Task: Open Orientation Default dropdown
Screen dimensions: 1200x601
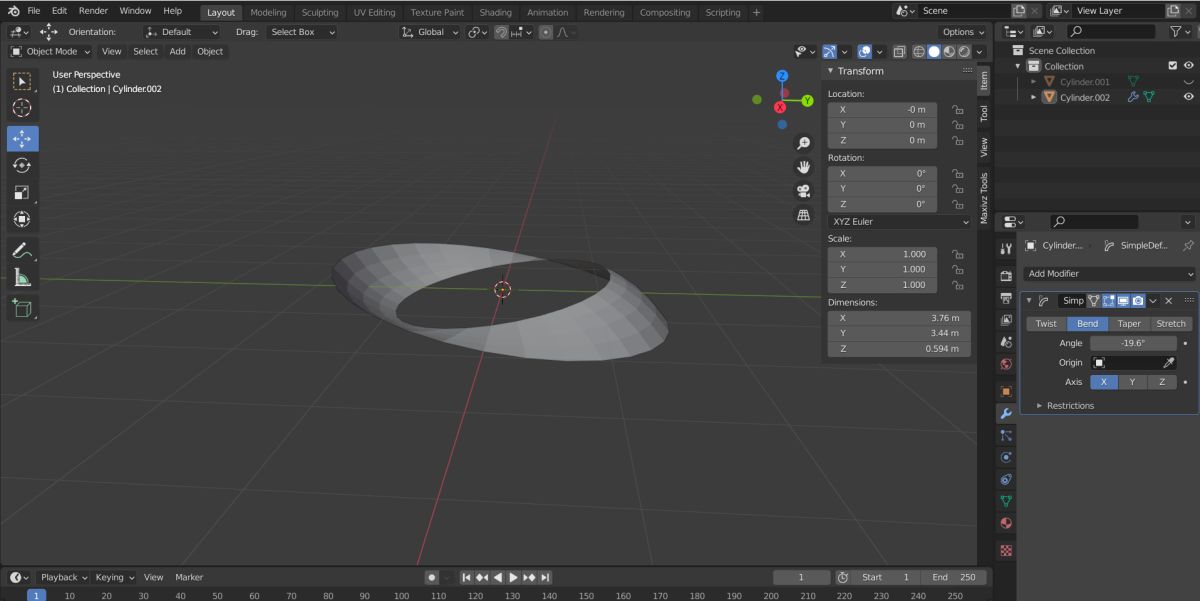Action: [x=182, y=32]
